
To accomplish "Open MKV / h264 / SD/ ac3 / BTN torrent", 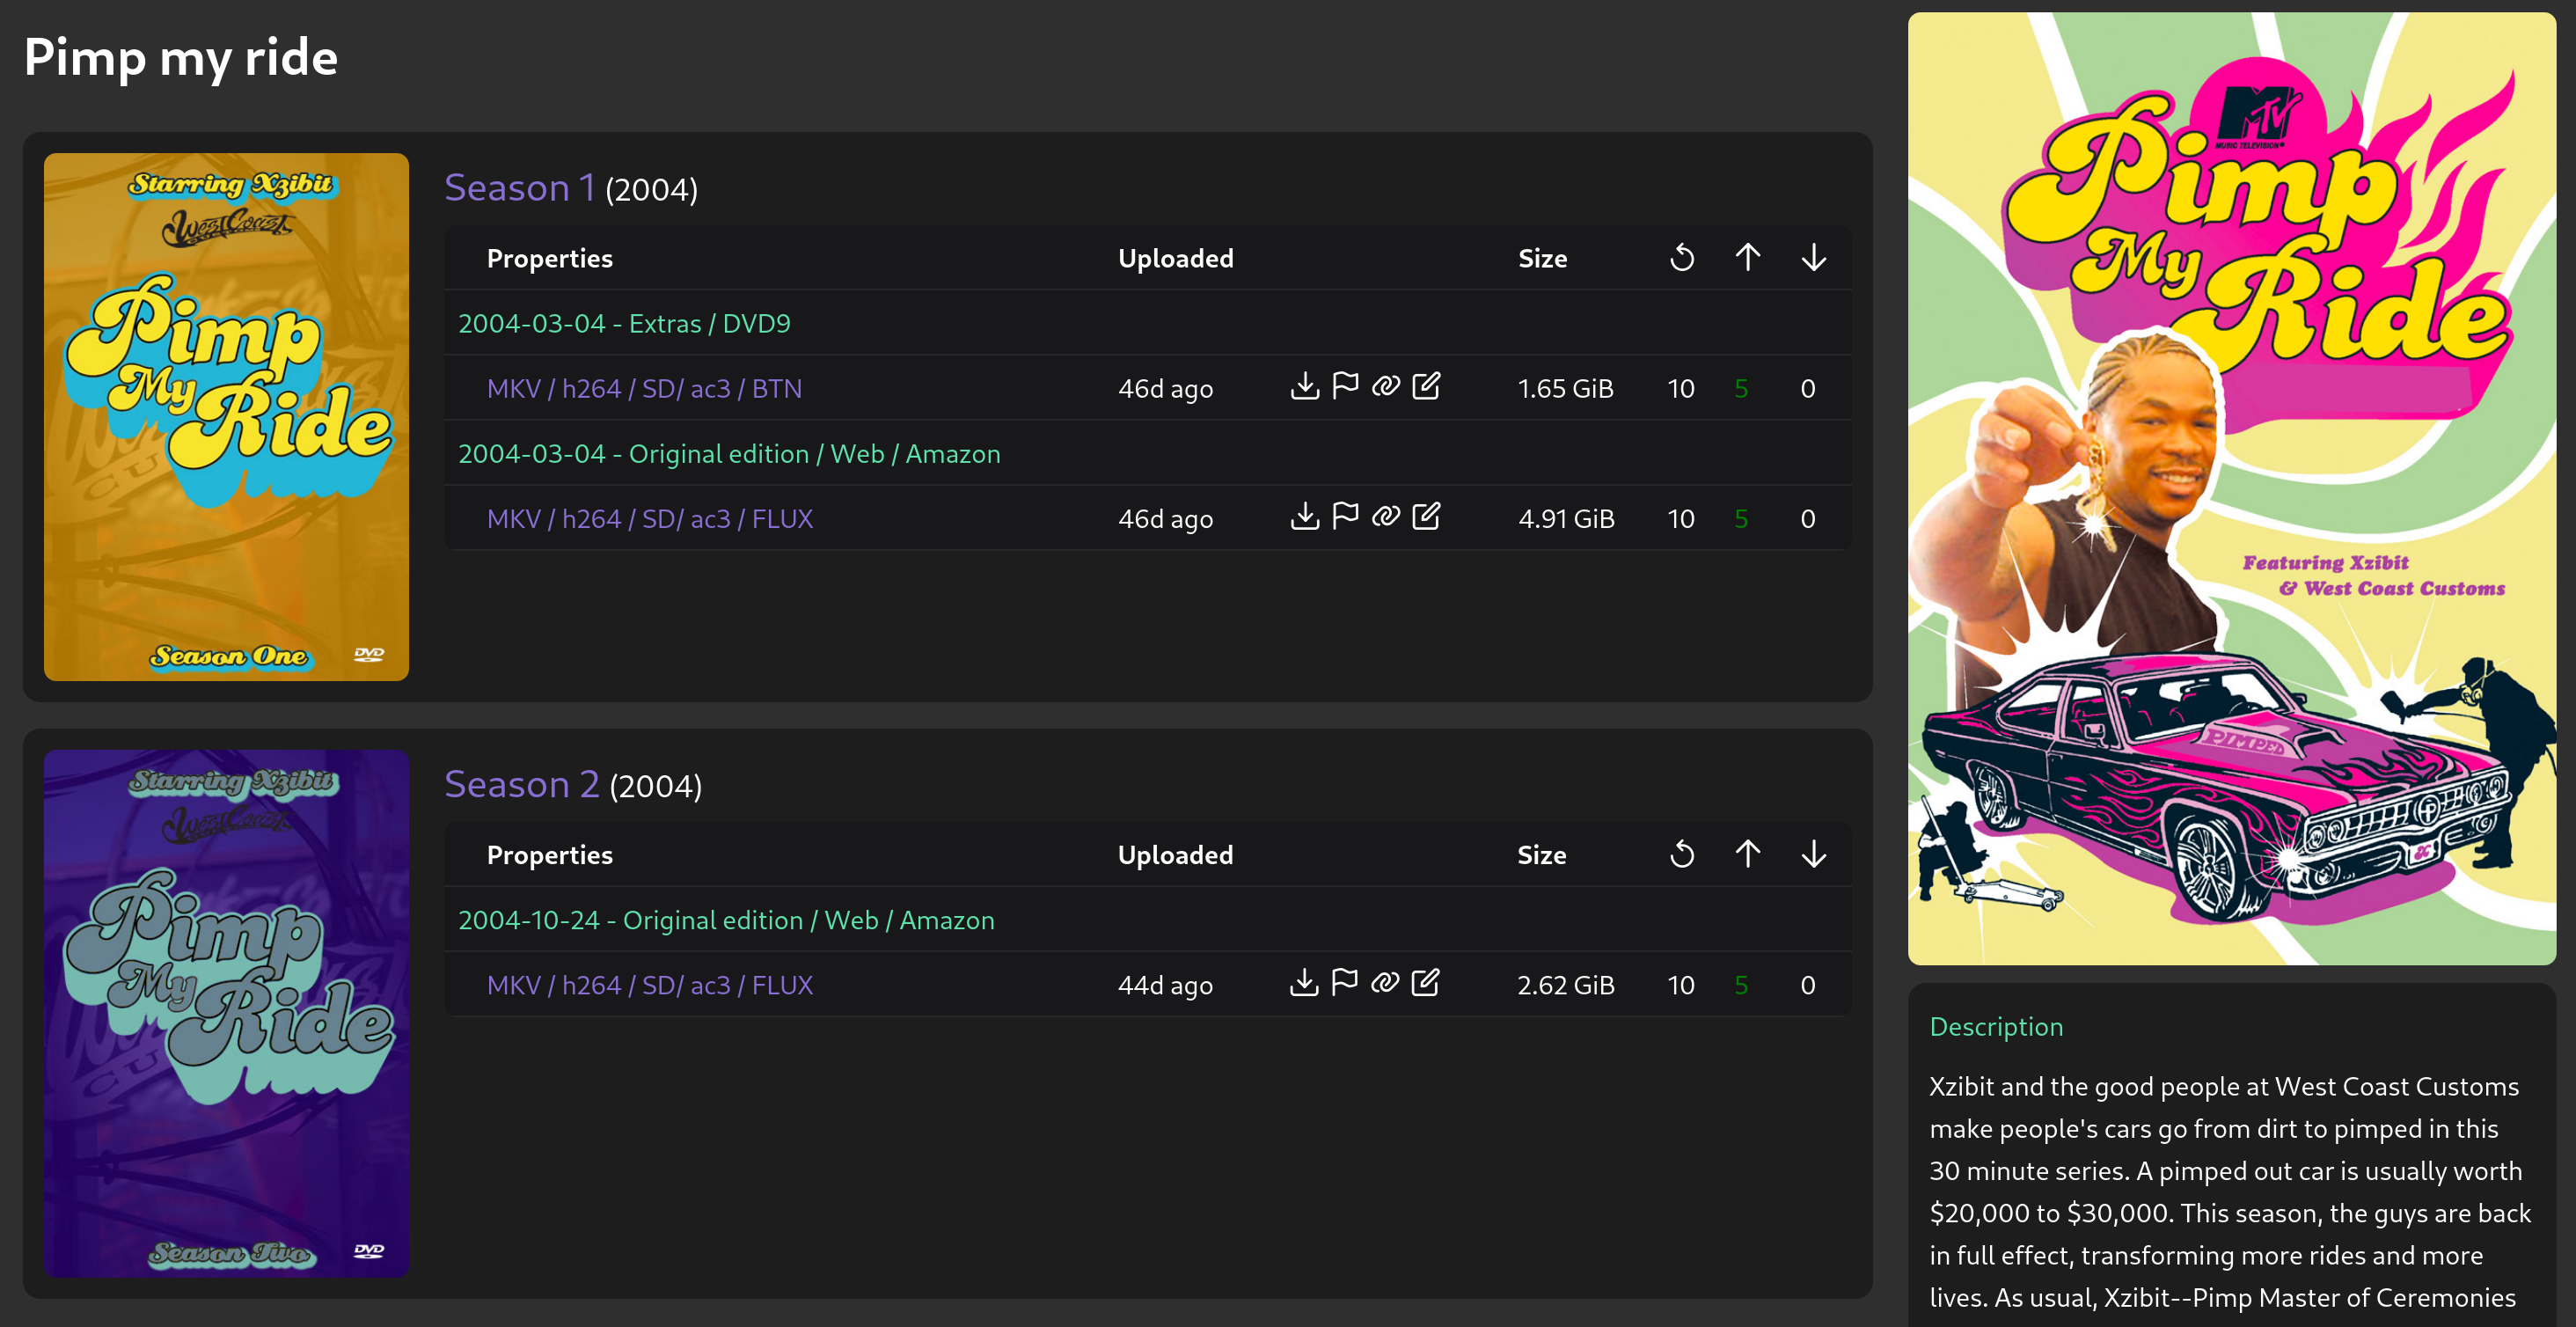I will click(x=644, y=388).
